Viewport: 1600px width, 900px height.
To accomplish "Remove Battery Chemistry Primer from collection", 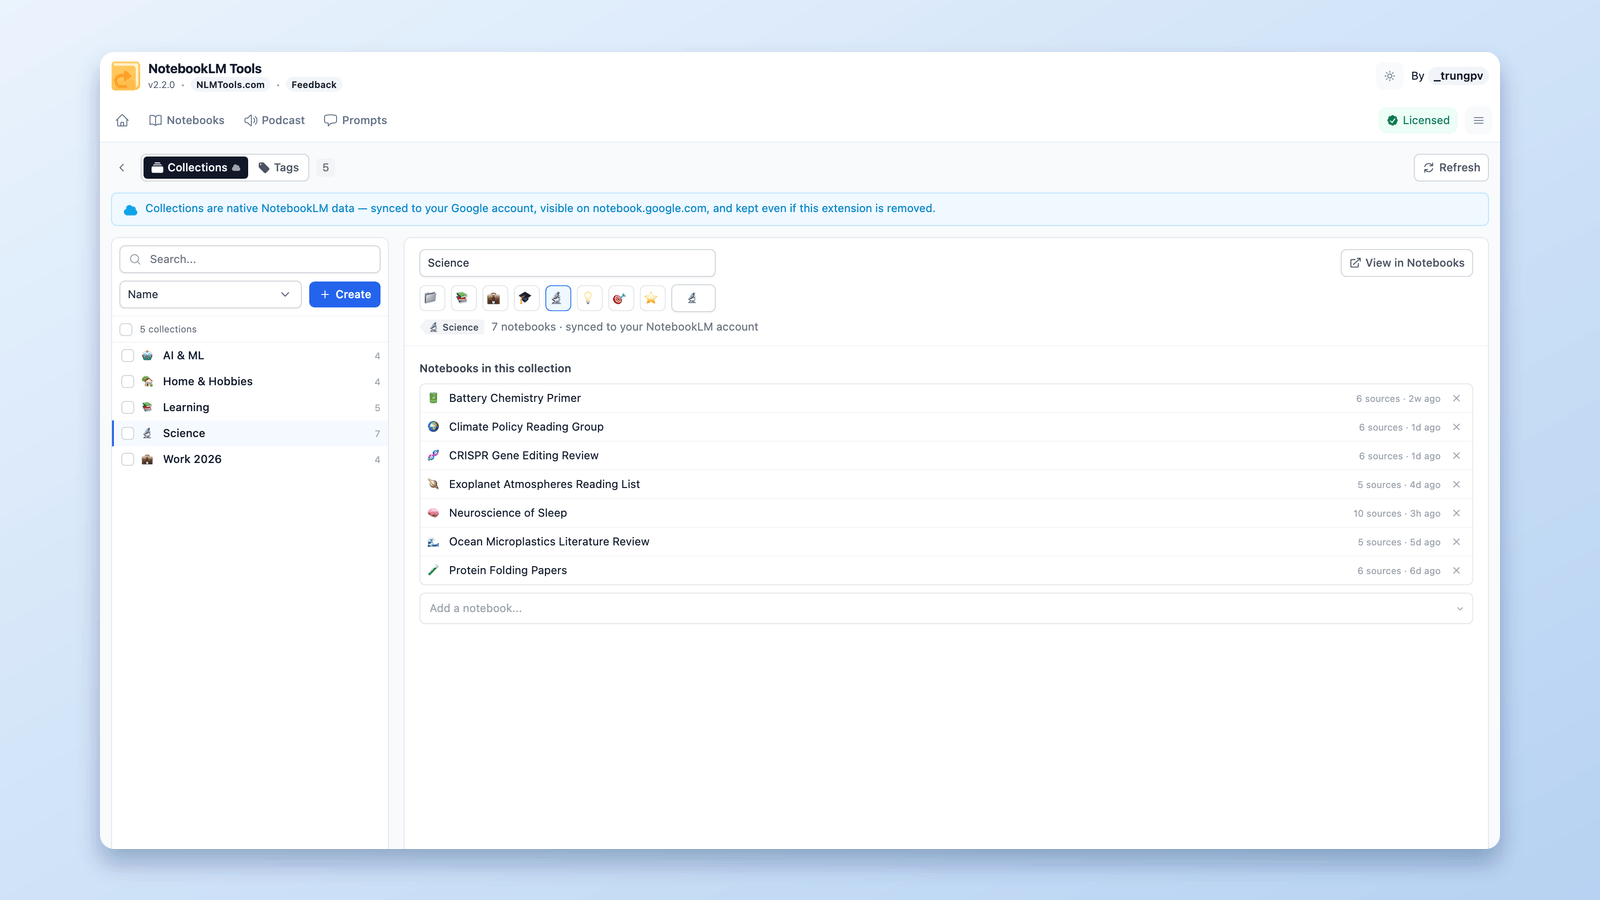I will click(1456, 398).
